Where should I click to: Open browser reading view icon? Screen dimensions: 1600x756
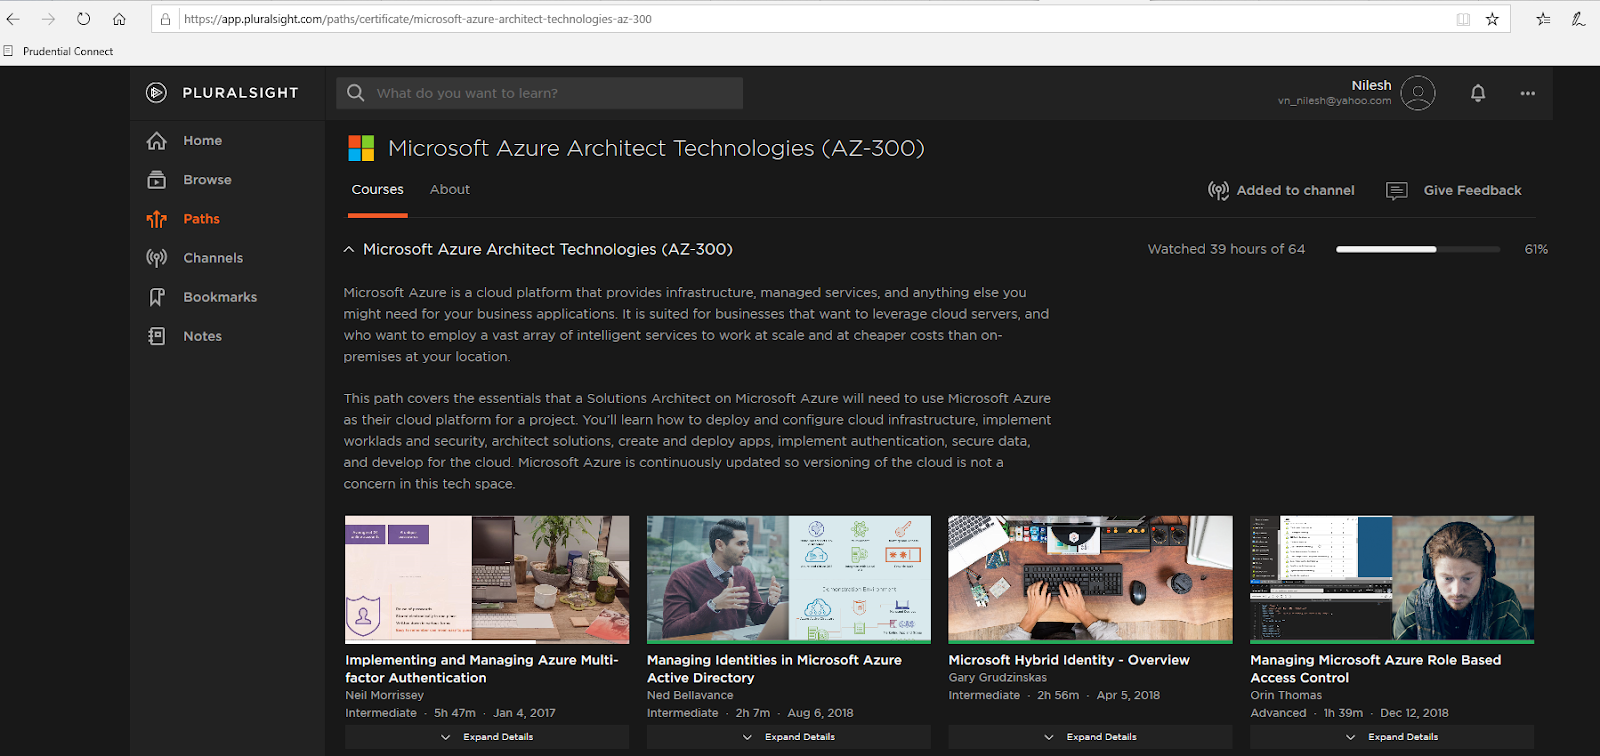pos(1463,19)
